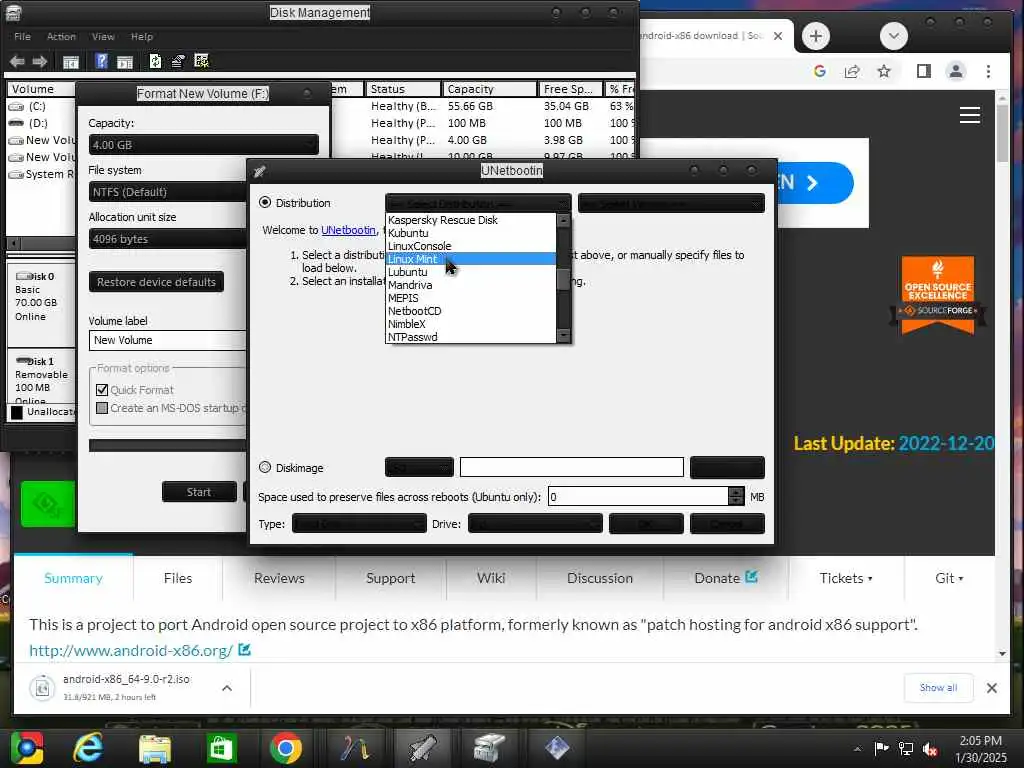Click the blue Help question-mark toolbar icon

(x=101, y=61)
